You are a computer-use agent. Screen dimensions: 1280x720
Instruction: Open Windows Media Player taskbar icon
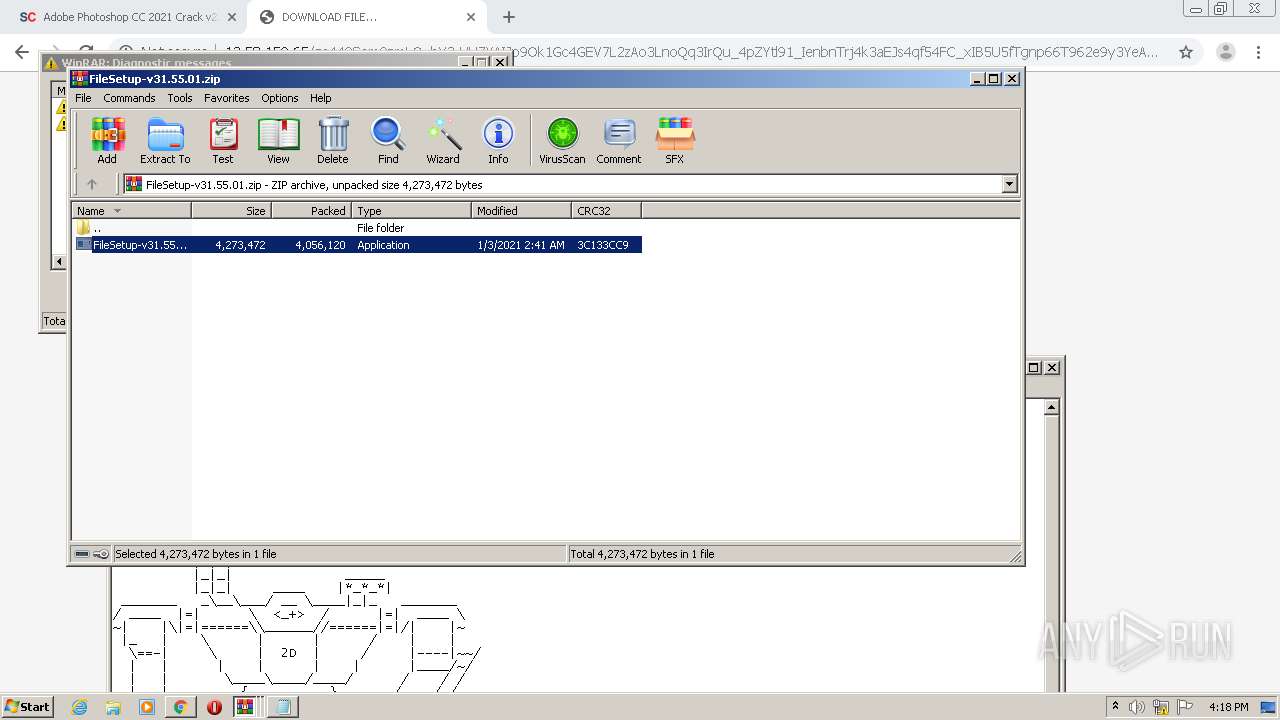click(x=147, y=707)
